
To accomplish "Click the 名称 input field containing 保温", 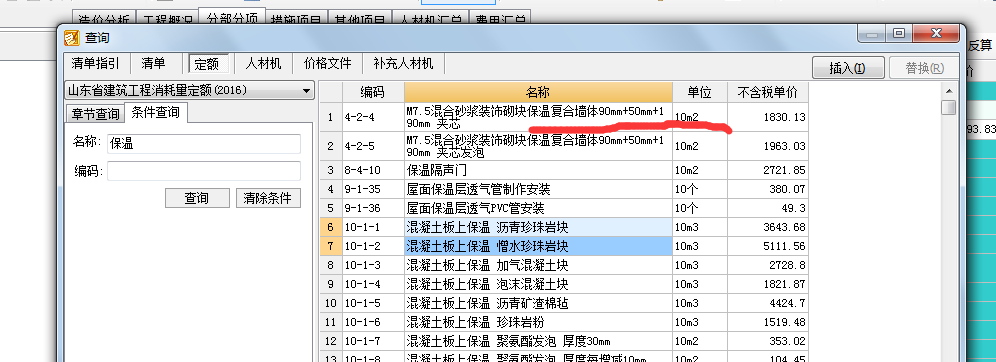I will 204,144.
